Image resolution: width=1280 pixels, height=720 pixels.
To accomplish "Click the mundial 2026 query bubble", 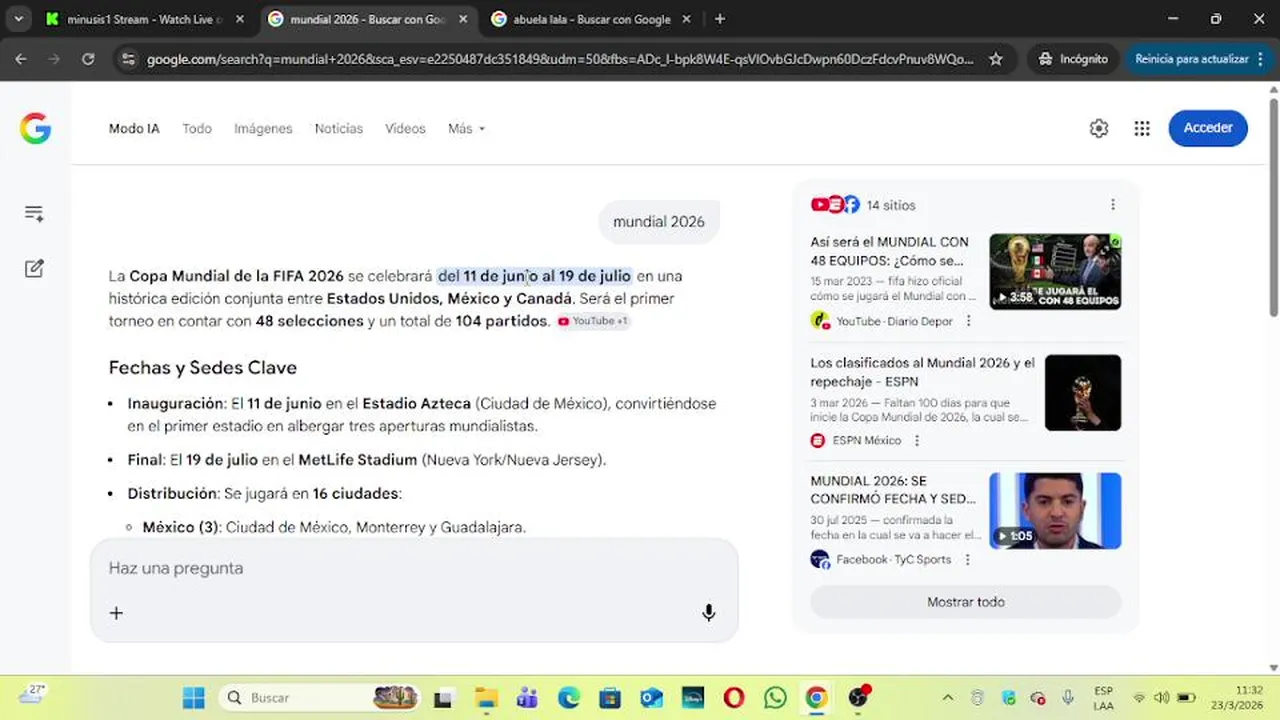I will pos(659,222).
